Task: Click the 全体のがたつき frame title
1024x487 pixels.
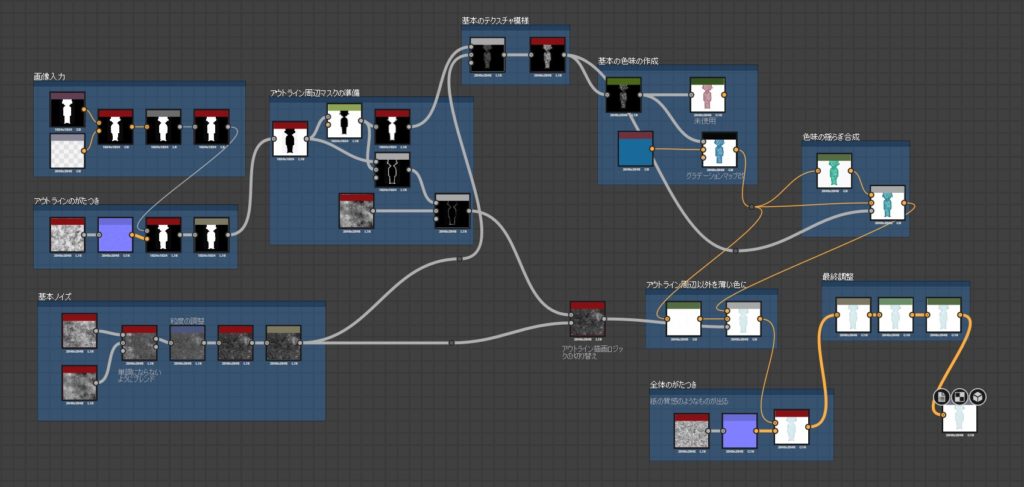Action: pyautogui.click(x=673, y=385)
